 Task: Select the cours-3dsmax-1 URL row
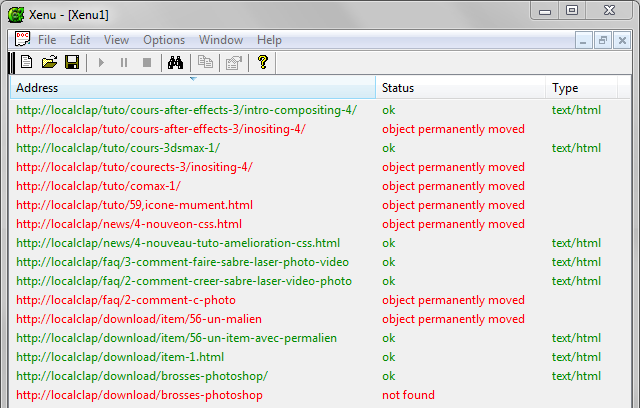[x=118, y=148]
